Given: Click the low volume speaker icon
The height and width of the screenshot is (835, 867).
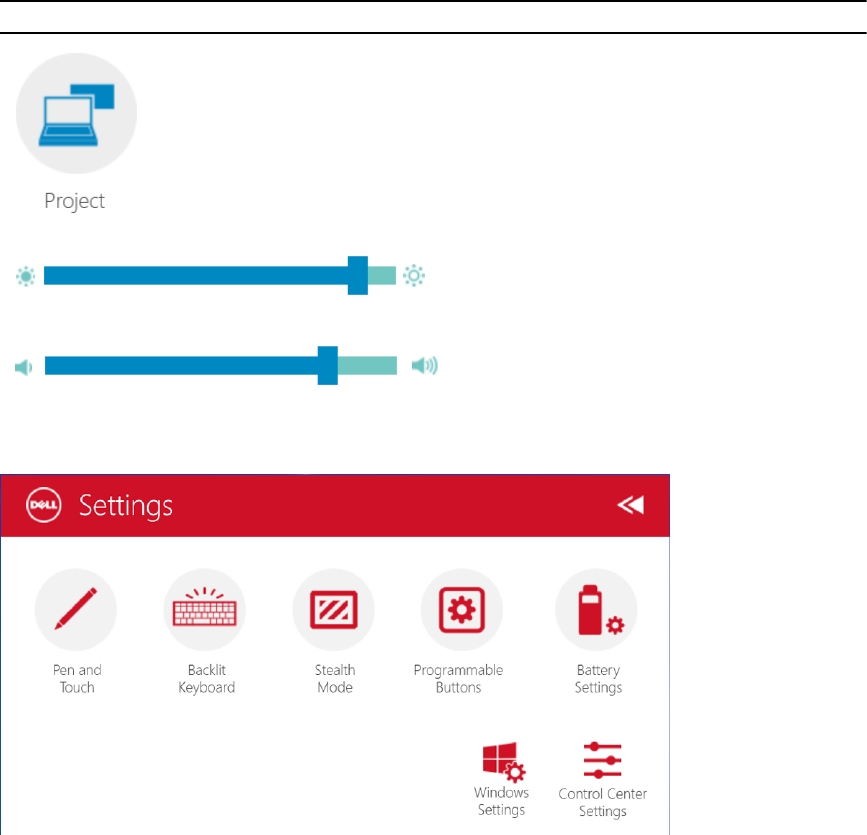Looking at the screenshot, I should point(23,367).
